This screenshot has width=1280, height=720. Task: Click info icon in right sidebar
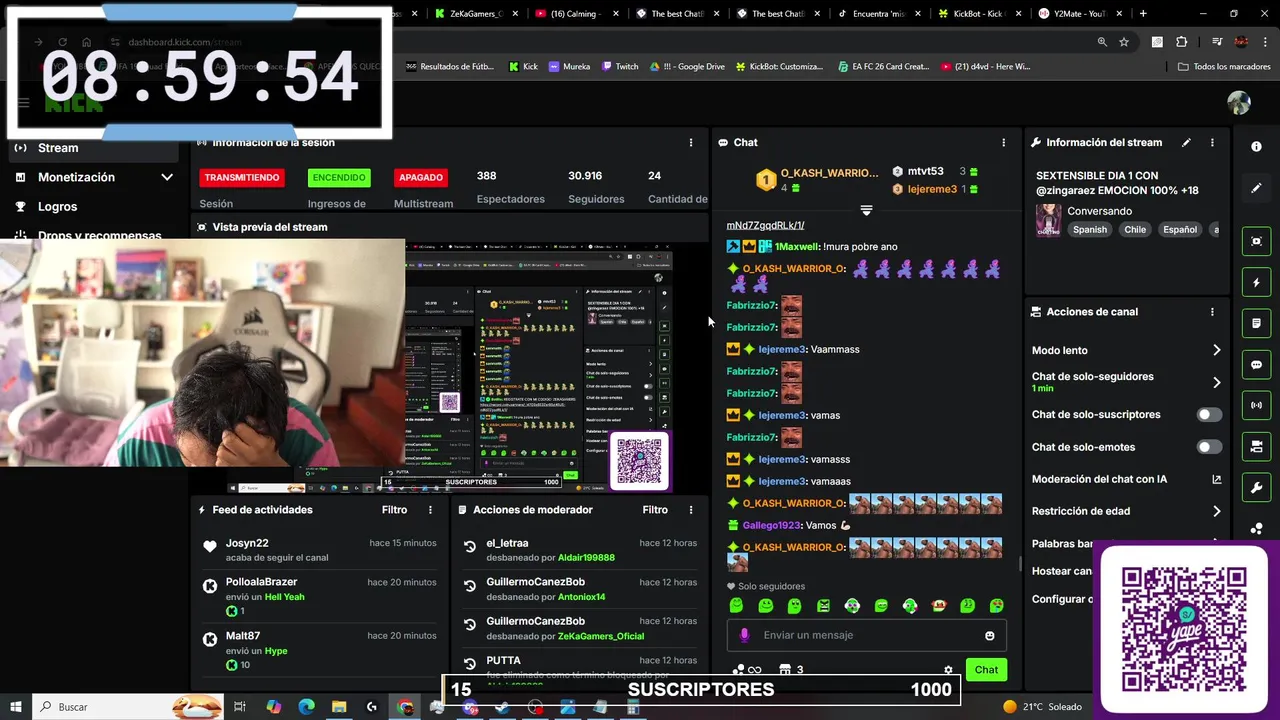(1257, 146)
